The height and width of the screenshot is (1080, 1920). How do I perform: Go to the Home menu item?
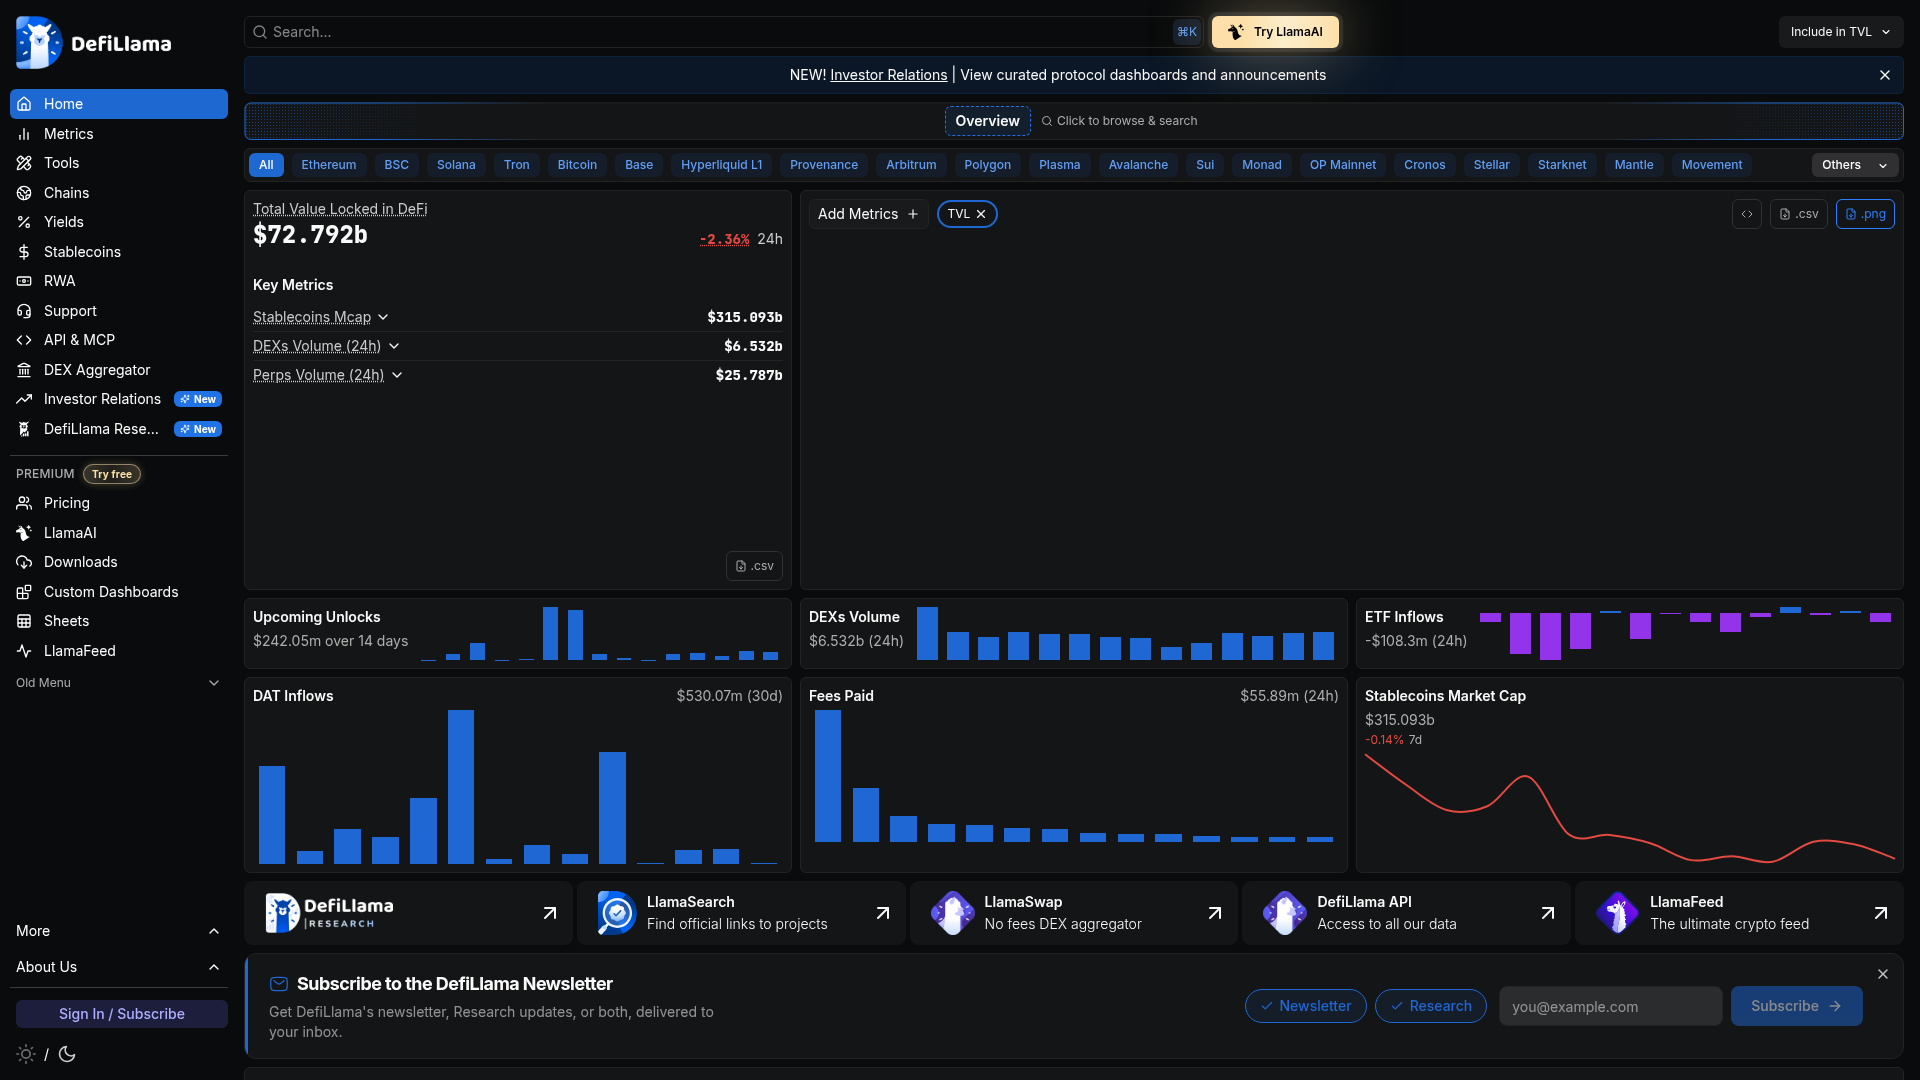pos(118,104)
